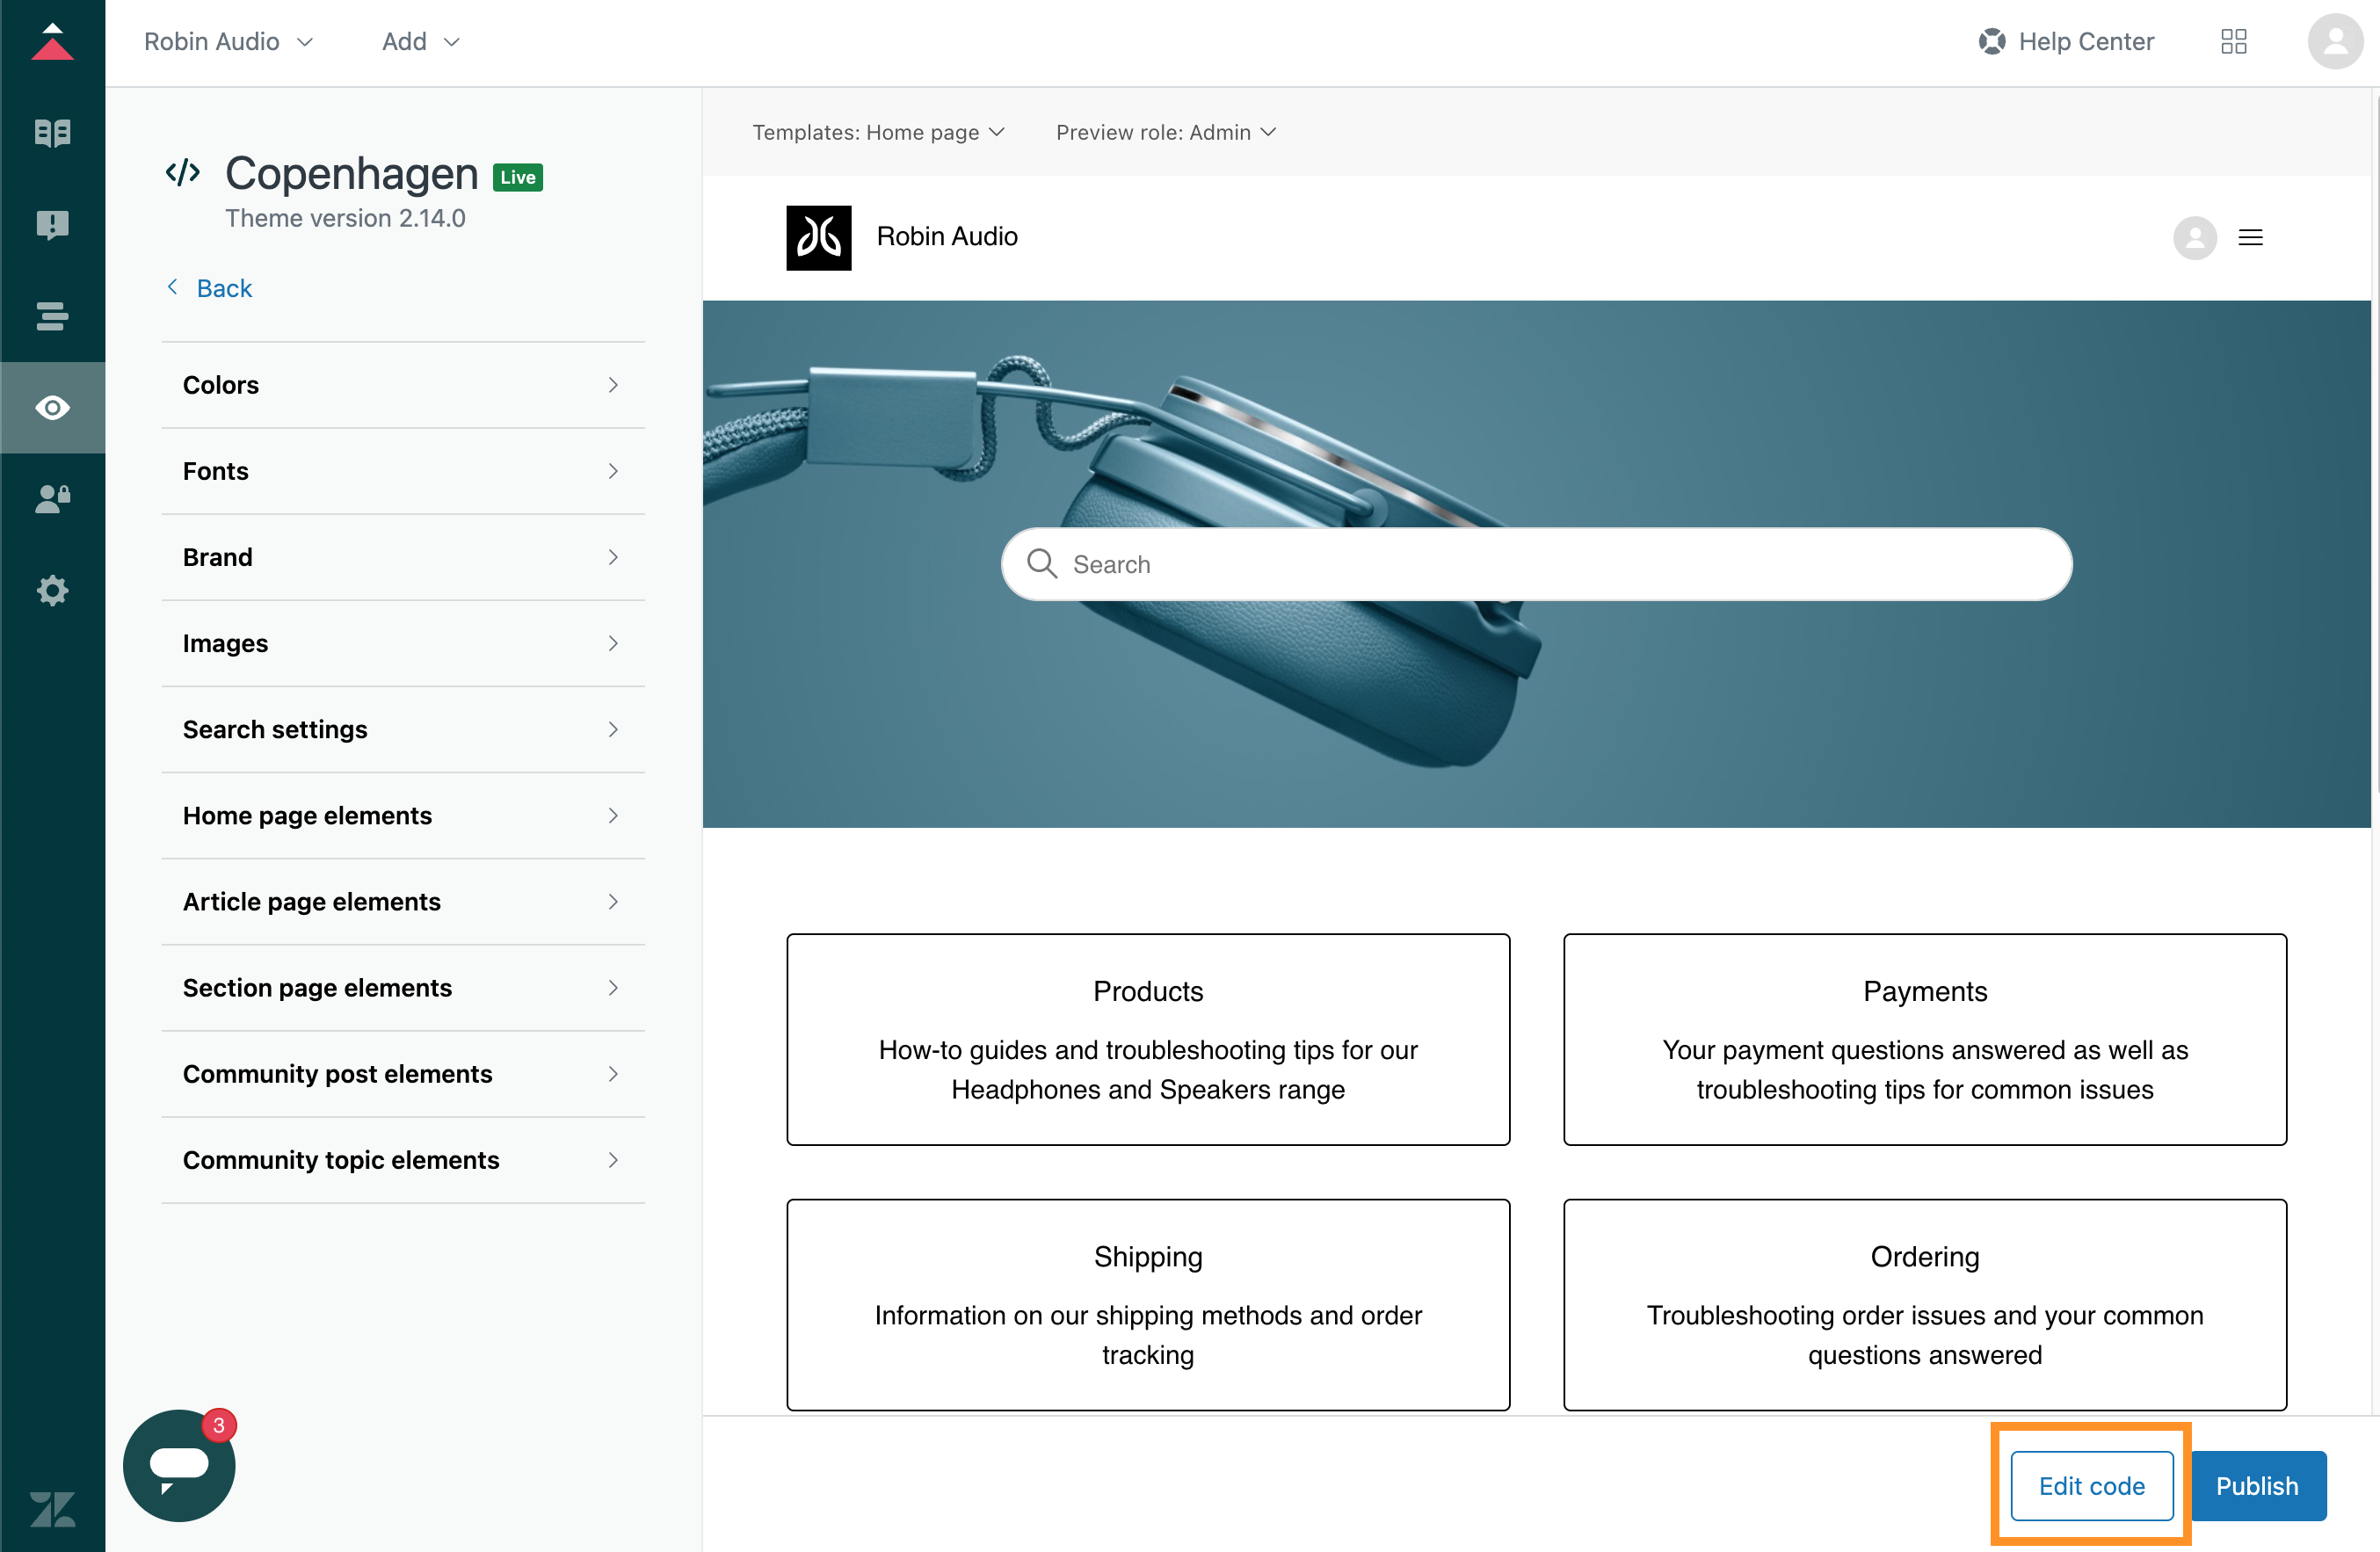The width and height of the screenshot is (2380, 1552).
Task: Open the chat widget with 3 notifications
Action: pos(179,1465)
